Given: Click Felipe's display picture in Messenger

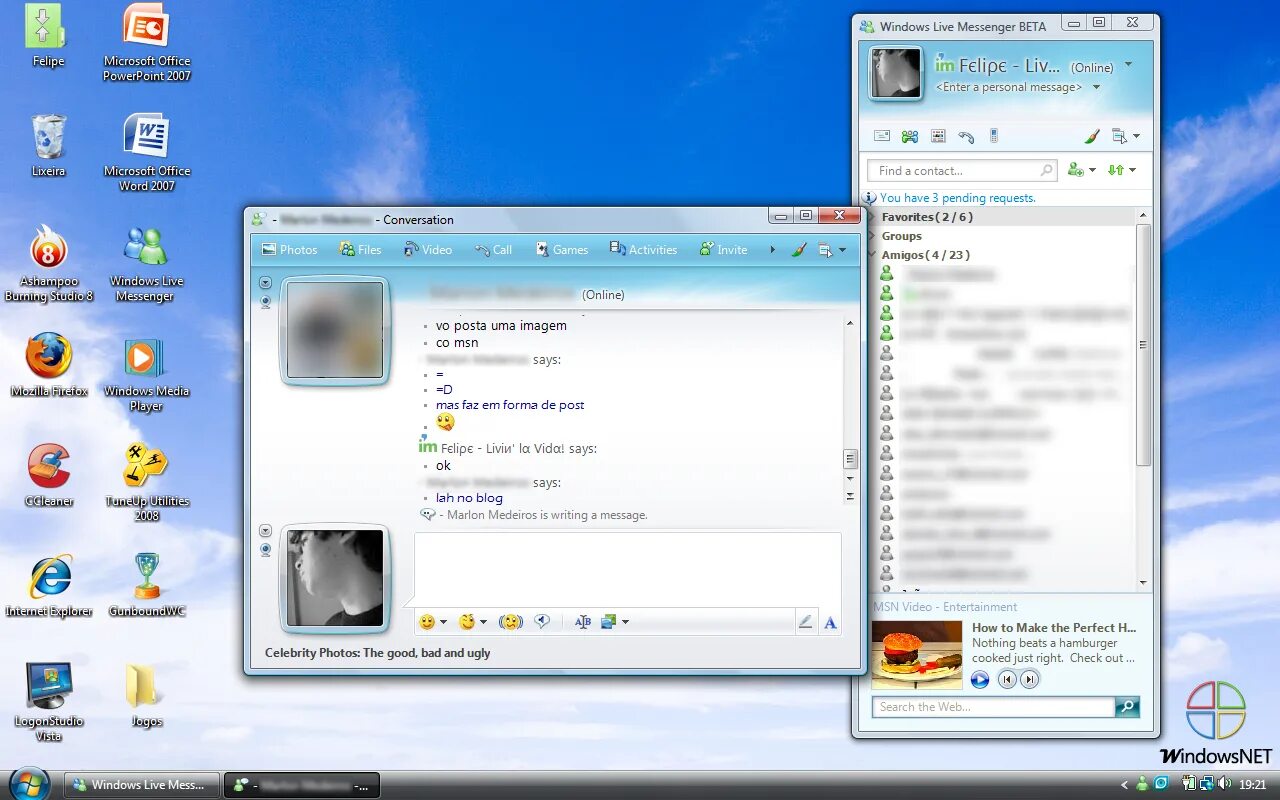Looking at the screenshot, I should click(895, 73).
